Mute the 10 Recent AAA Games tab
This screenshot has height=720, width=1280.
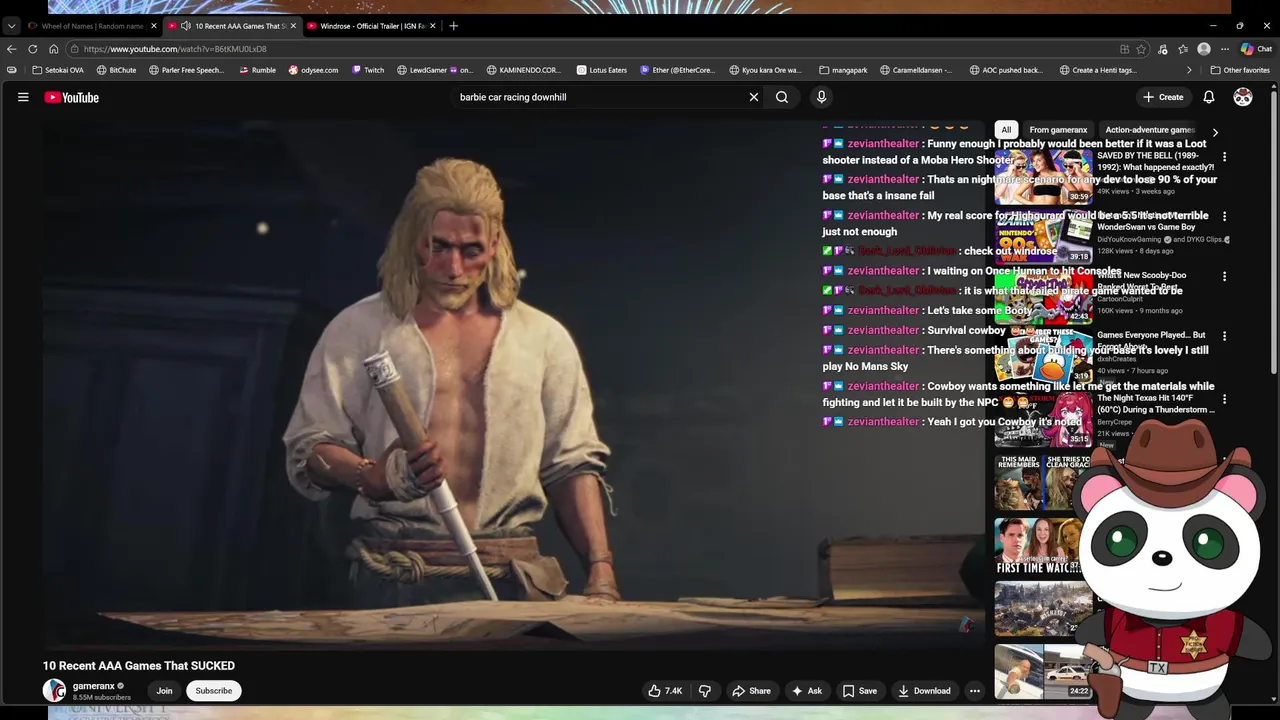click(x=186, y=26)
